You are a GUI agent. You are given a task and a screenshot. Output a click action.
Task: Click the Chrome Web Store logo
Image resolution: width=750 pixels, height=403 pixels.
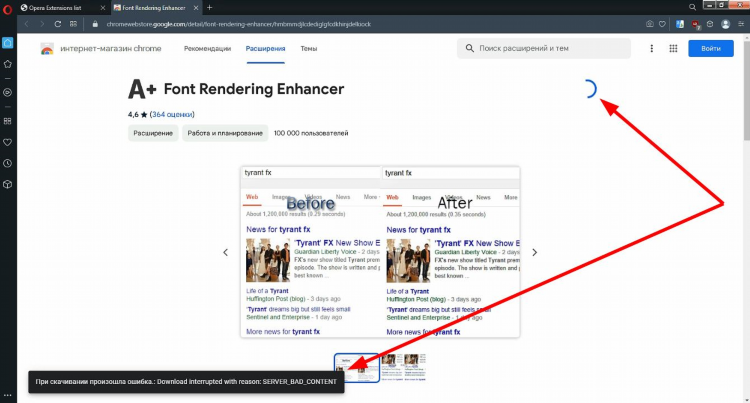pyautogui.click(x=47, y=49)
